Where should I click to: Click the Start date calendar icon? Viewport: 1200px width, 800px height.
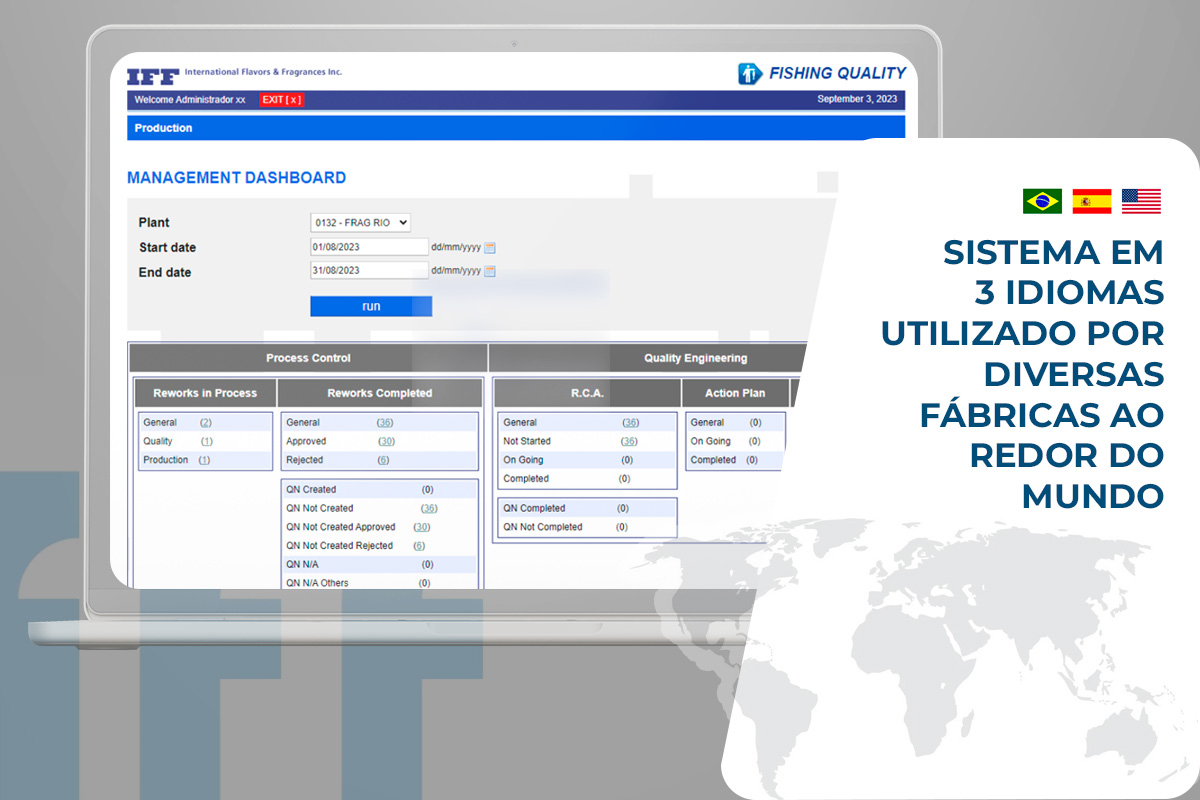point(490,247)
